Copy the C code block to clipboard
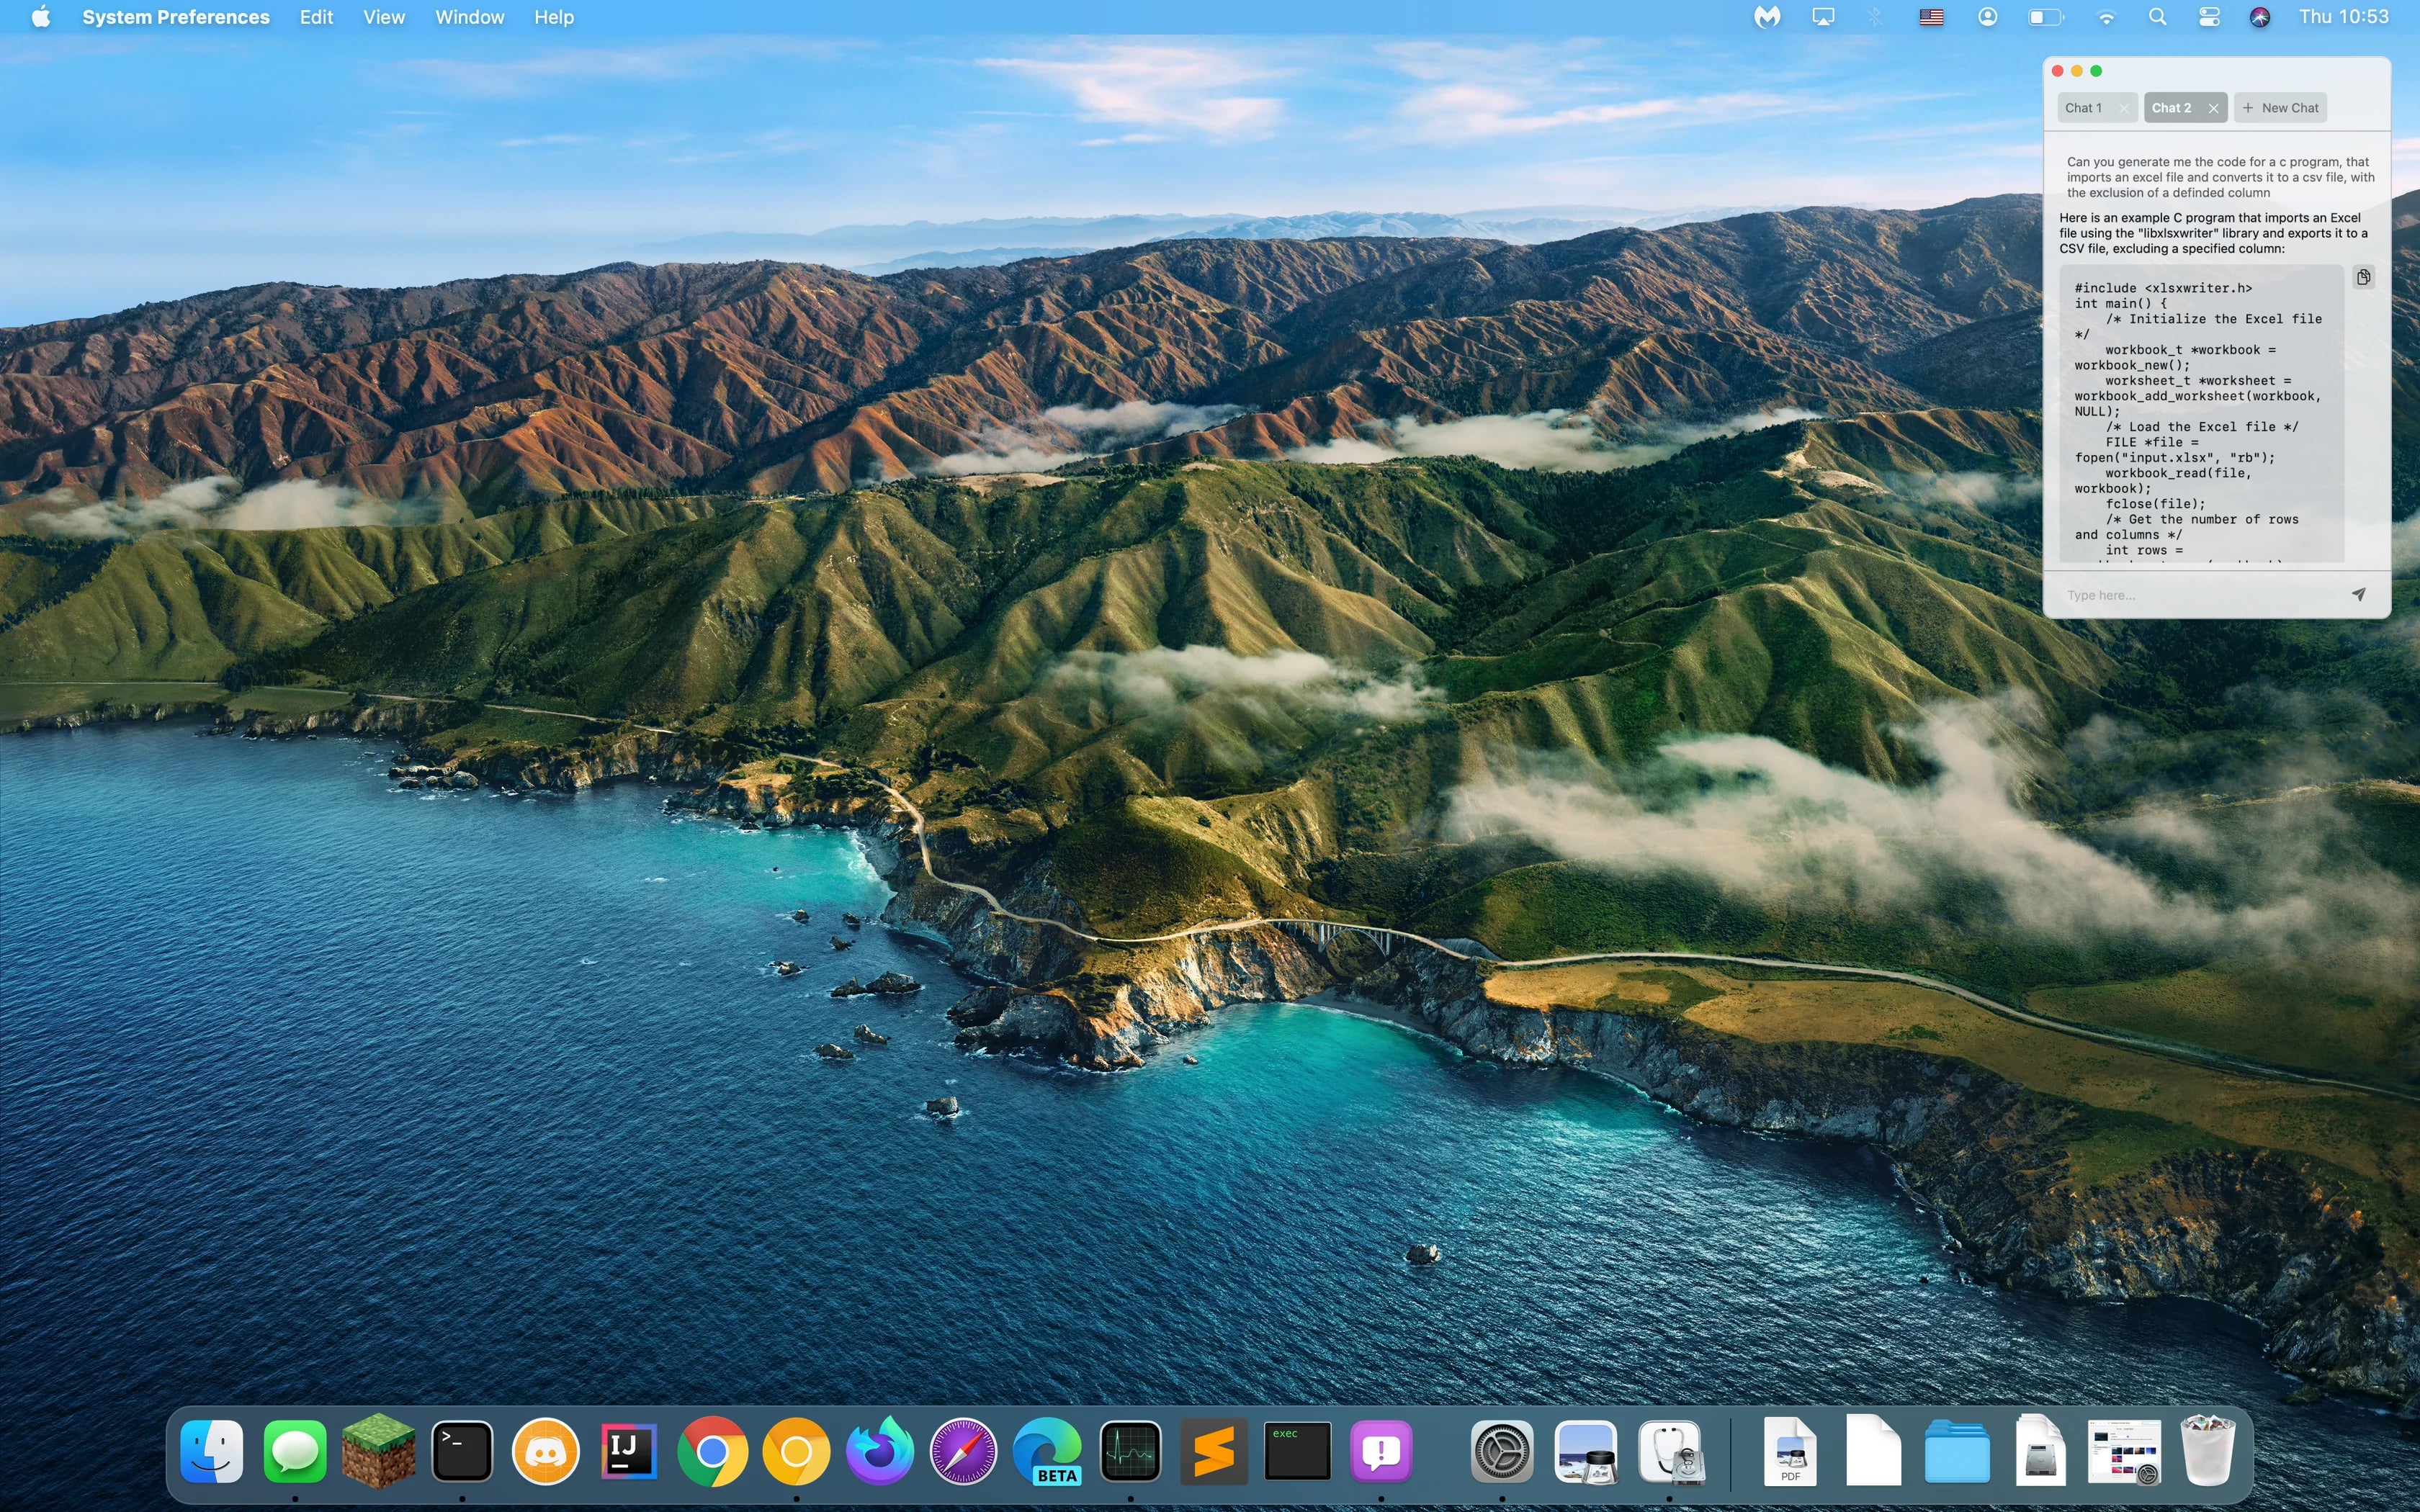This screenshot has height=1512, width=2420. tap(2363, 278)
